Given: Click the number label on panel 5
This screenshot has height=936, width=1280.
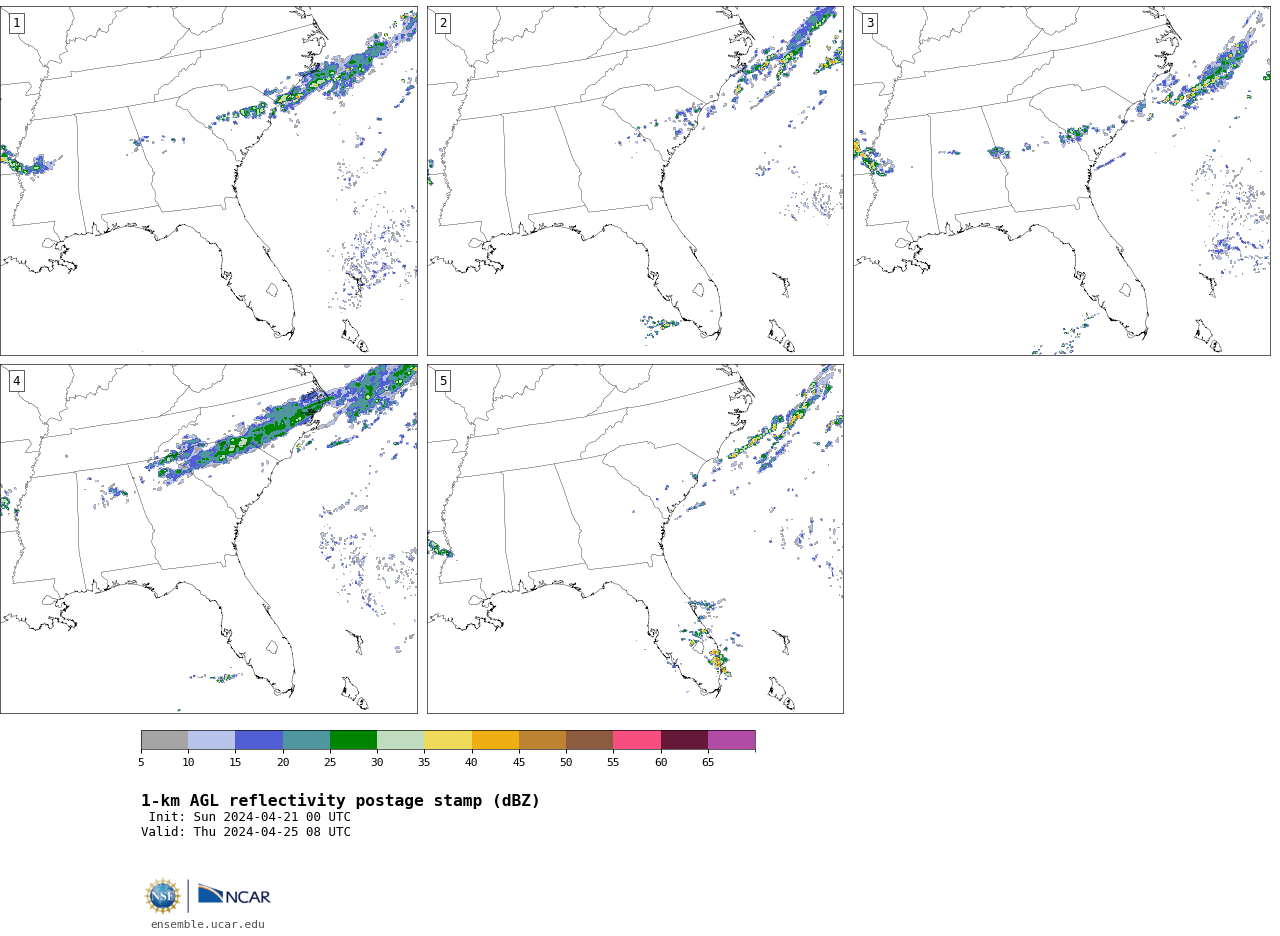Looking at the screenshot, I should (x=443, y=381).
